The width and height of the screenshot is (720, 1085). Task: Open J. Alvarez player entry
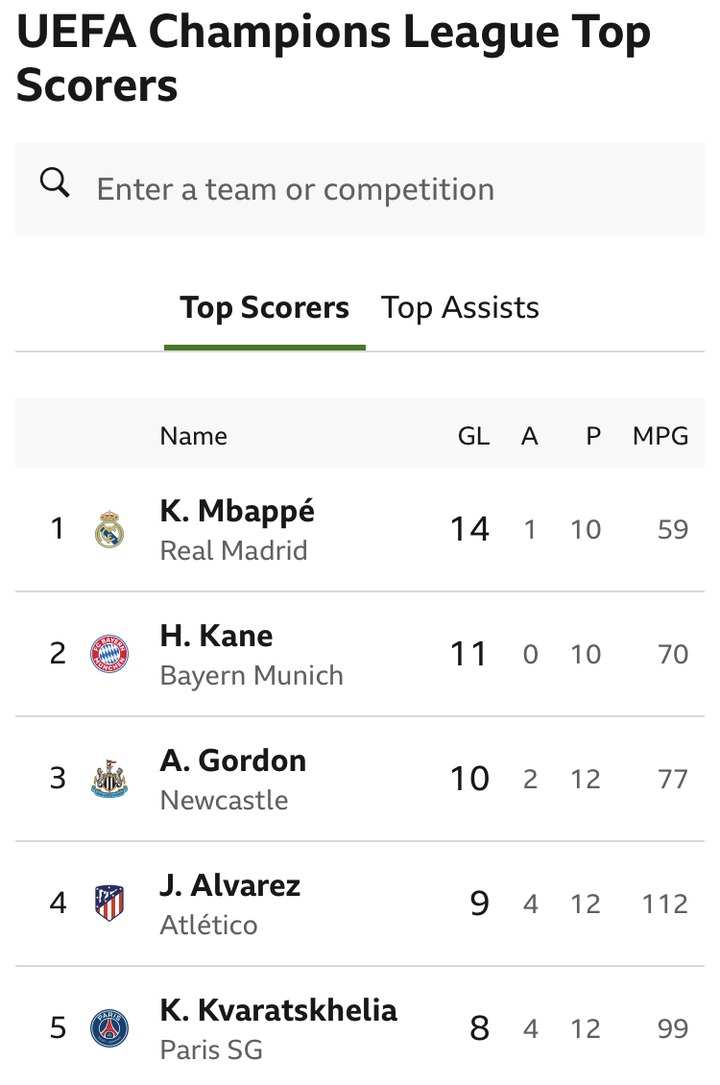coord(230,886)
